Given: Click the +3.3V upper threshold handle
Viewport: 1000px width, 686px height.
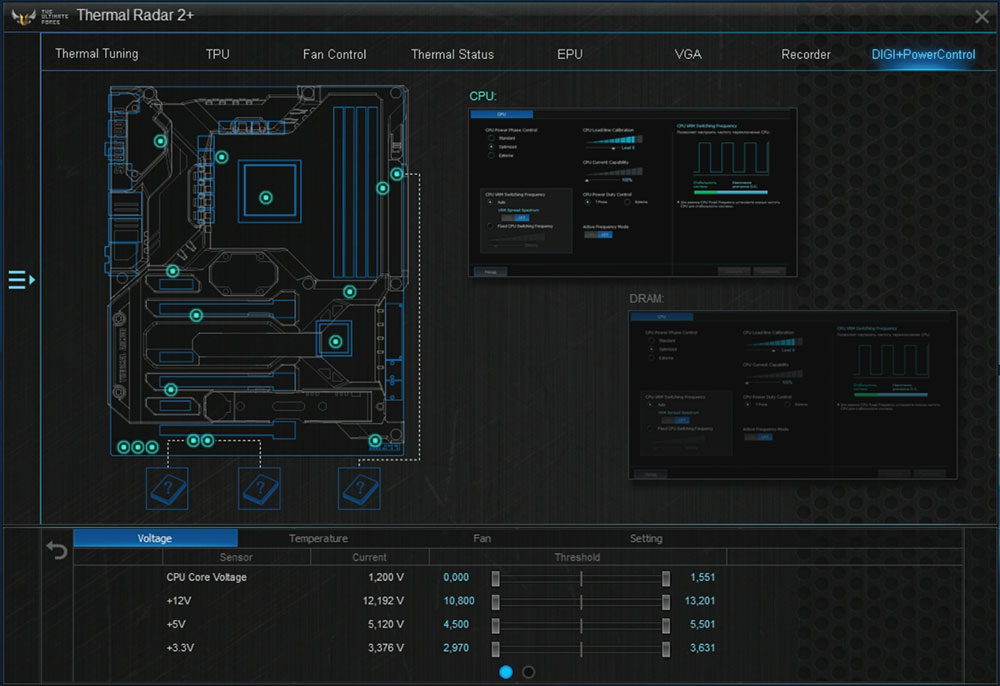Looking at the screenshot, I should [666, 649].
